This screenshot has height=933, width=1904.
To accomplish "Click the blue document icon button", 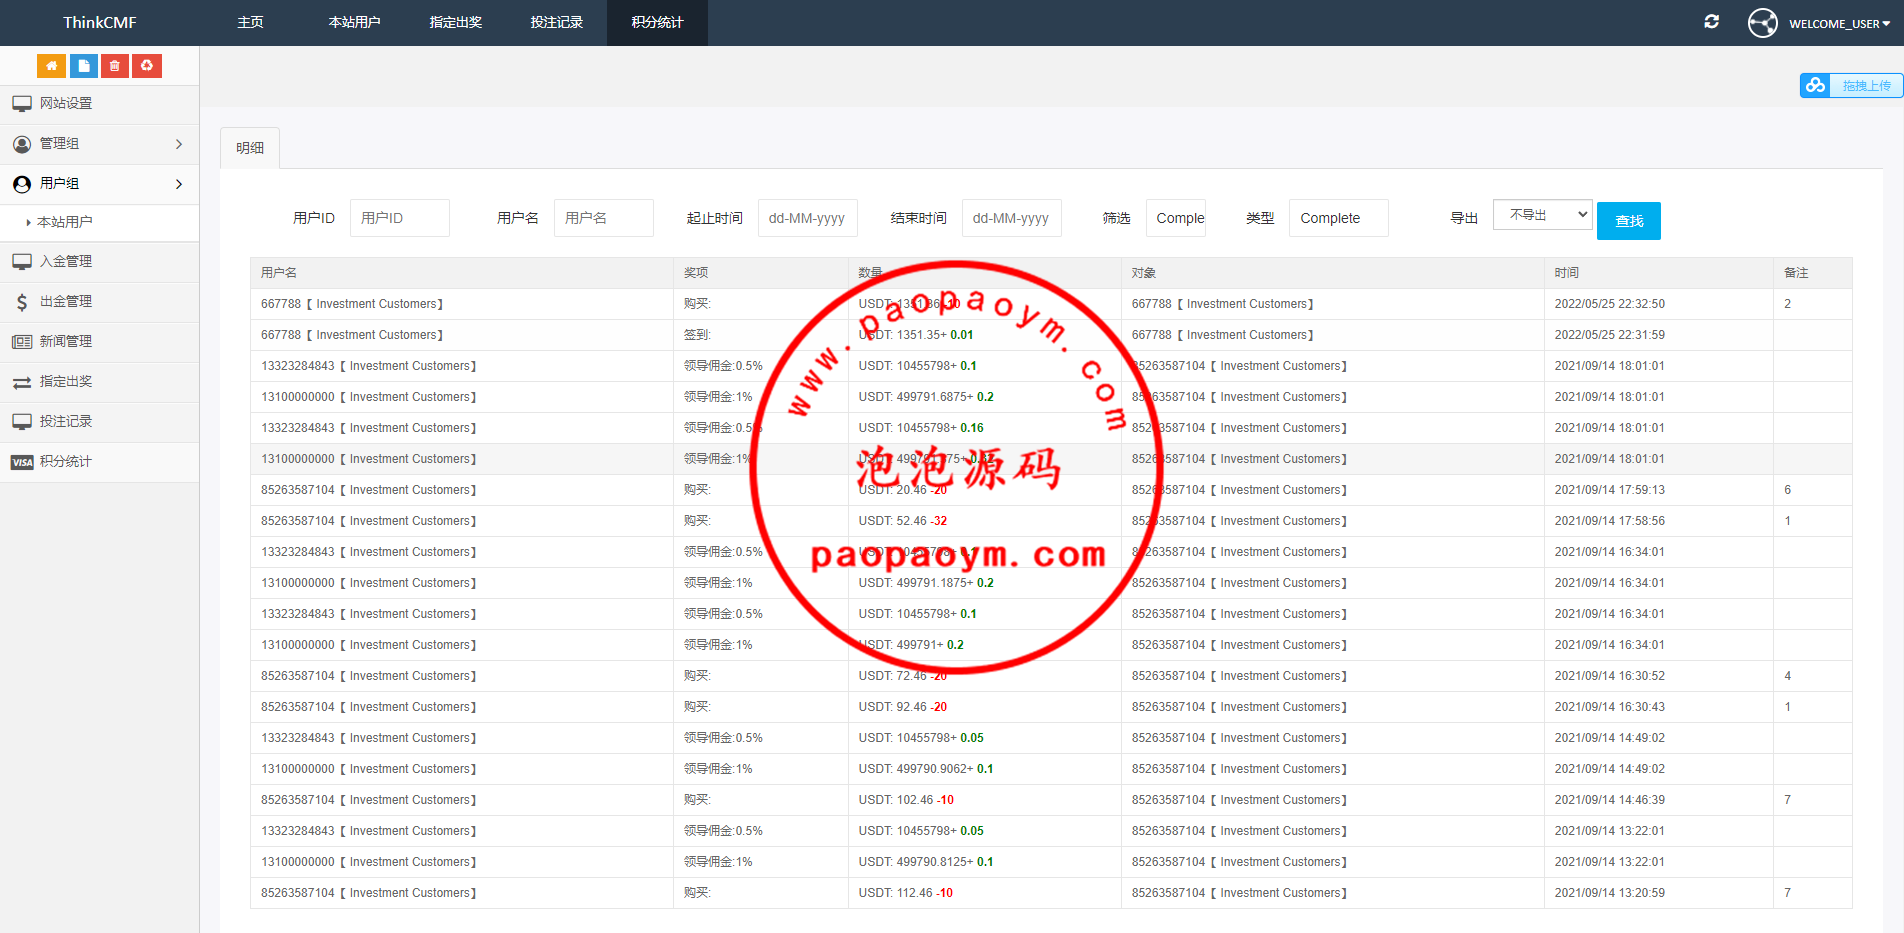I will click(83, 66).
